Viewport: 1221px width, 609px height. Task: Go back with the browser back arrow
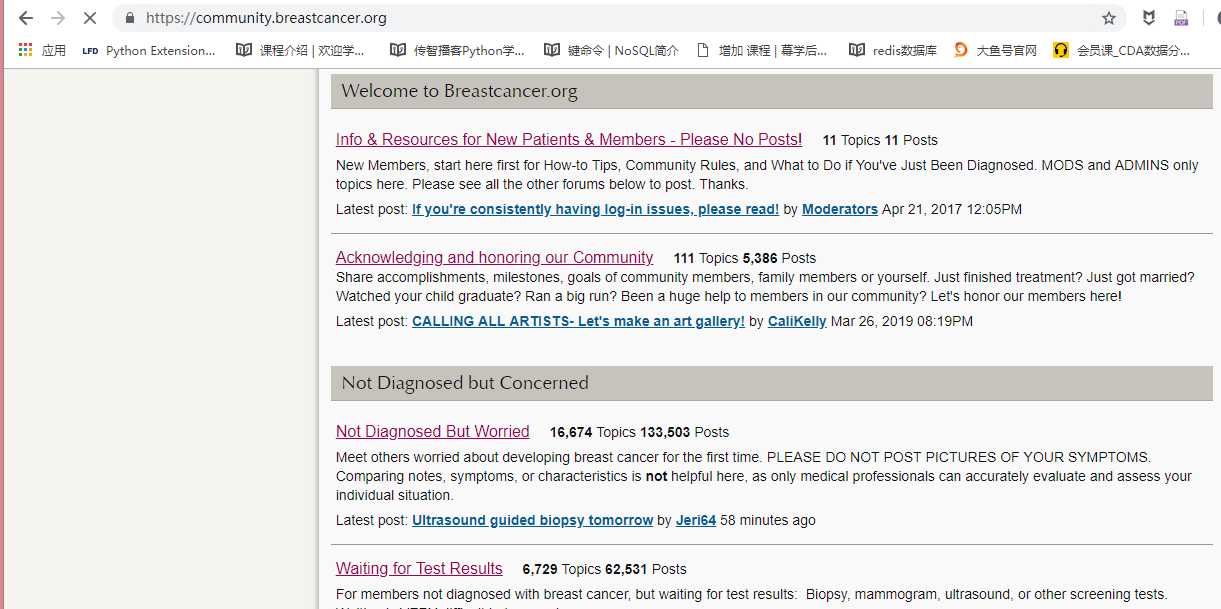(x=26, y=18)
